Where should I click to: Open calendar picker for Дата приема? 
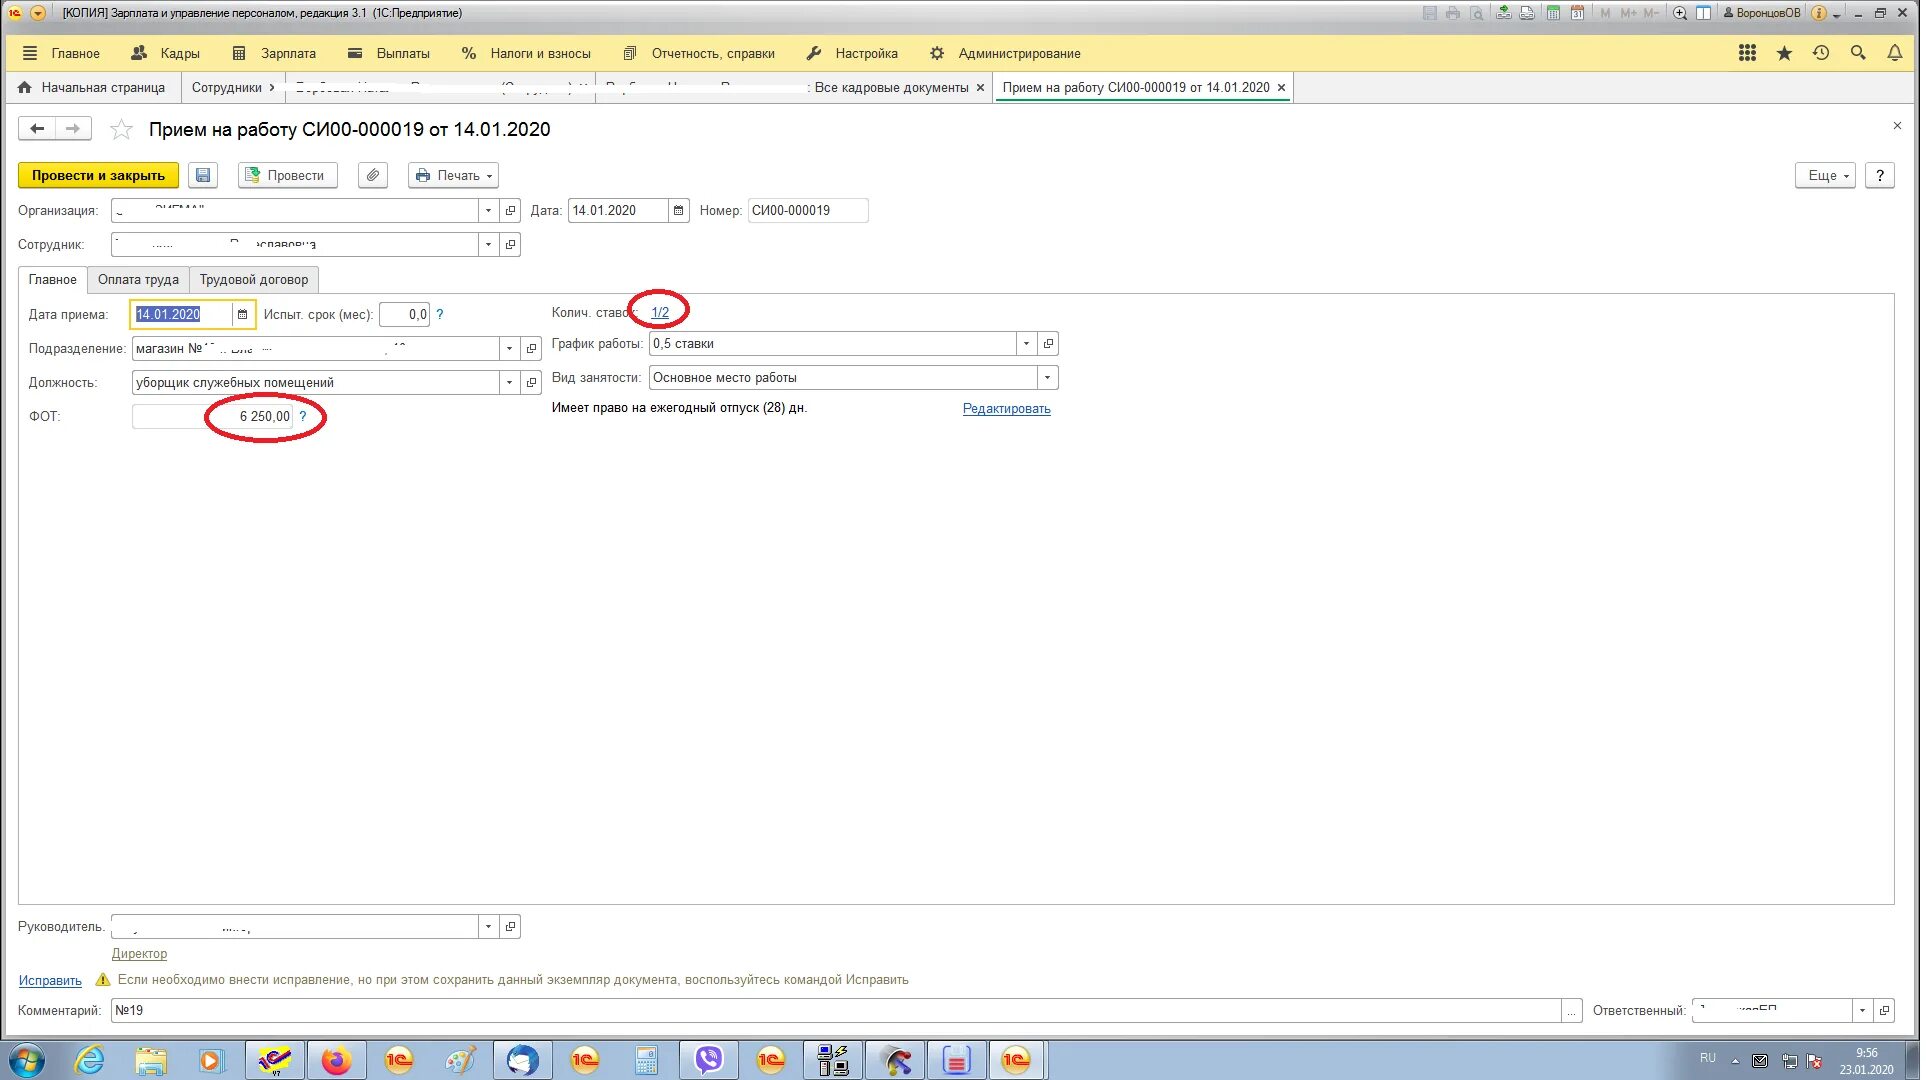(x=243, y=315)
